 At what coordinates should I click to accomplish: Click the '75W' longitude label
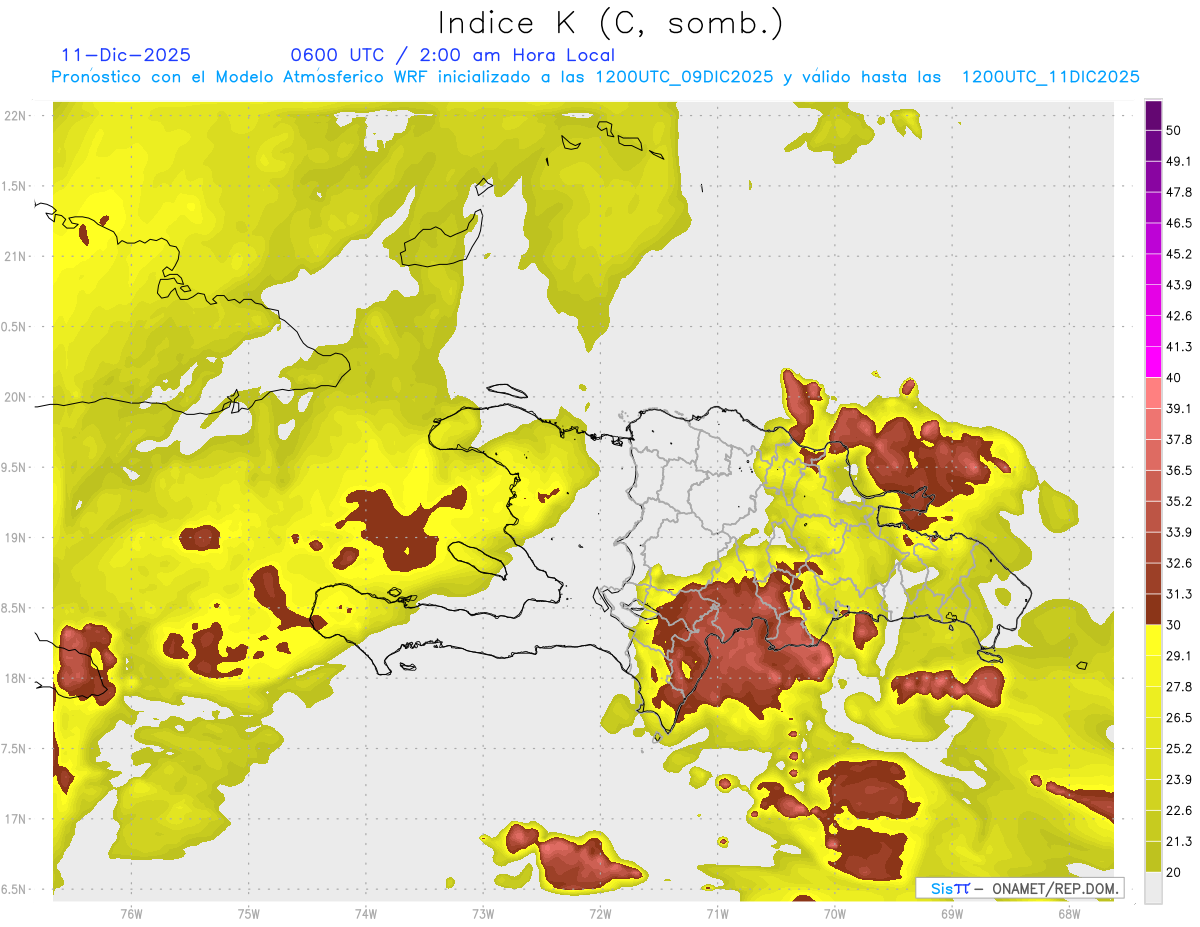[249, 914]
